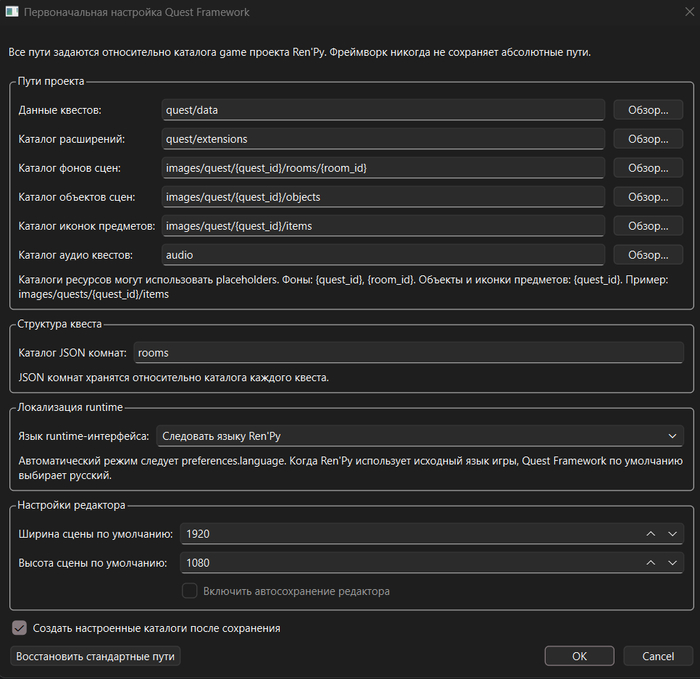The image size is (700, 679).
Task: Edit the Каталог фонов сцен path field
Action: (x=383, y=168)
